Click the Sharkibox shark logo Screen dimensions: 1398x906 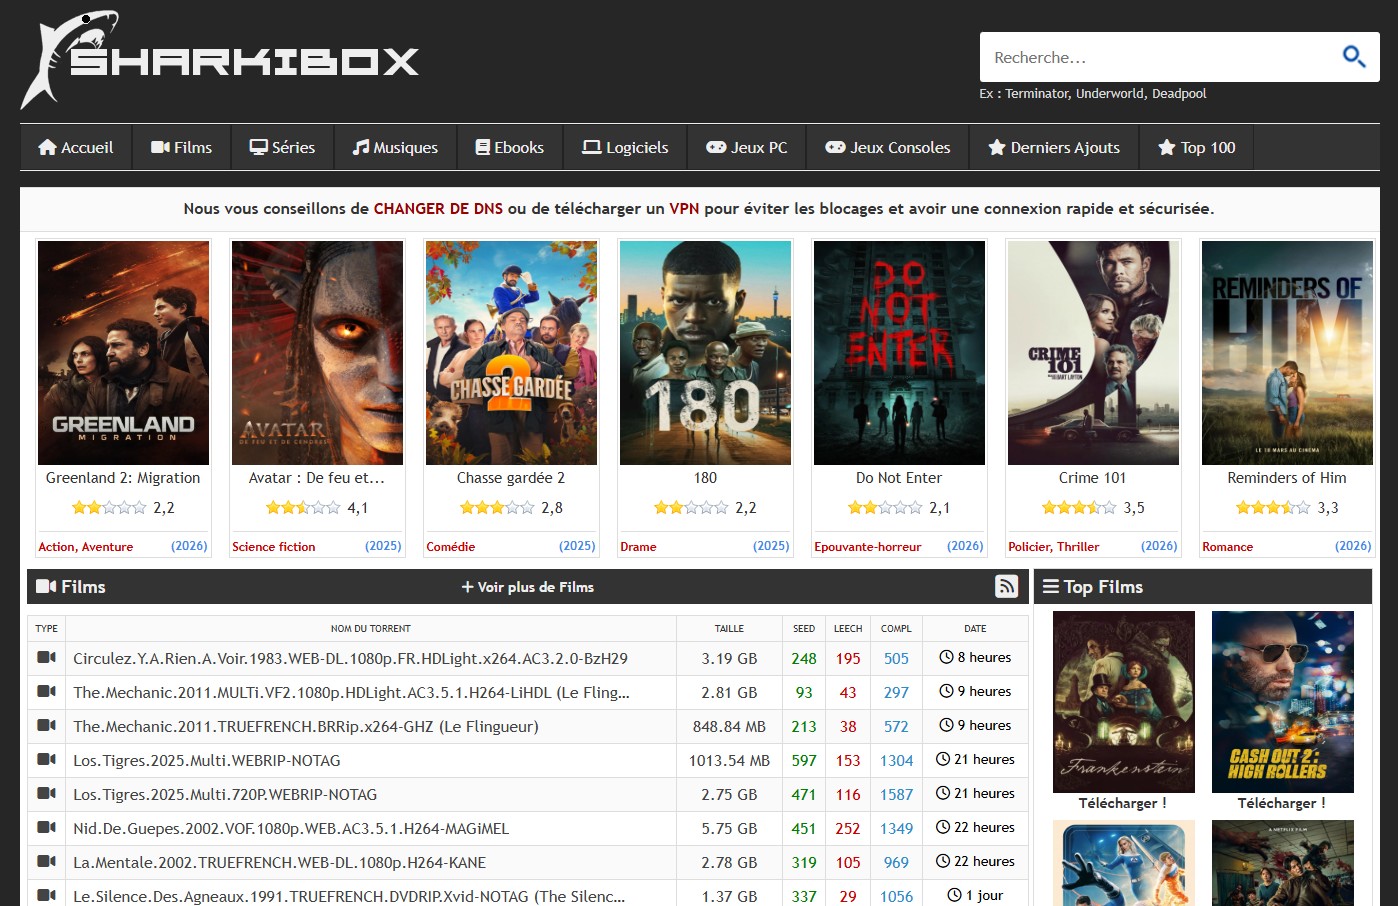click(x=219, y=59)
